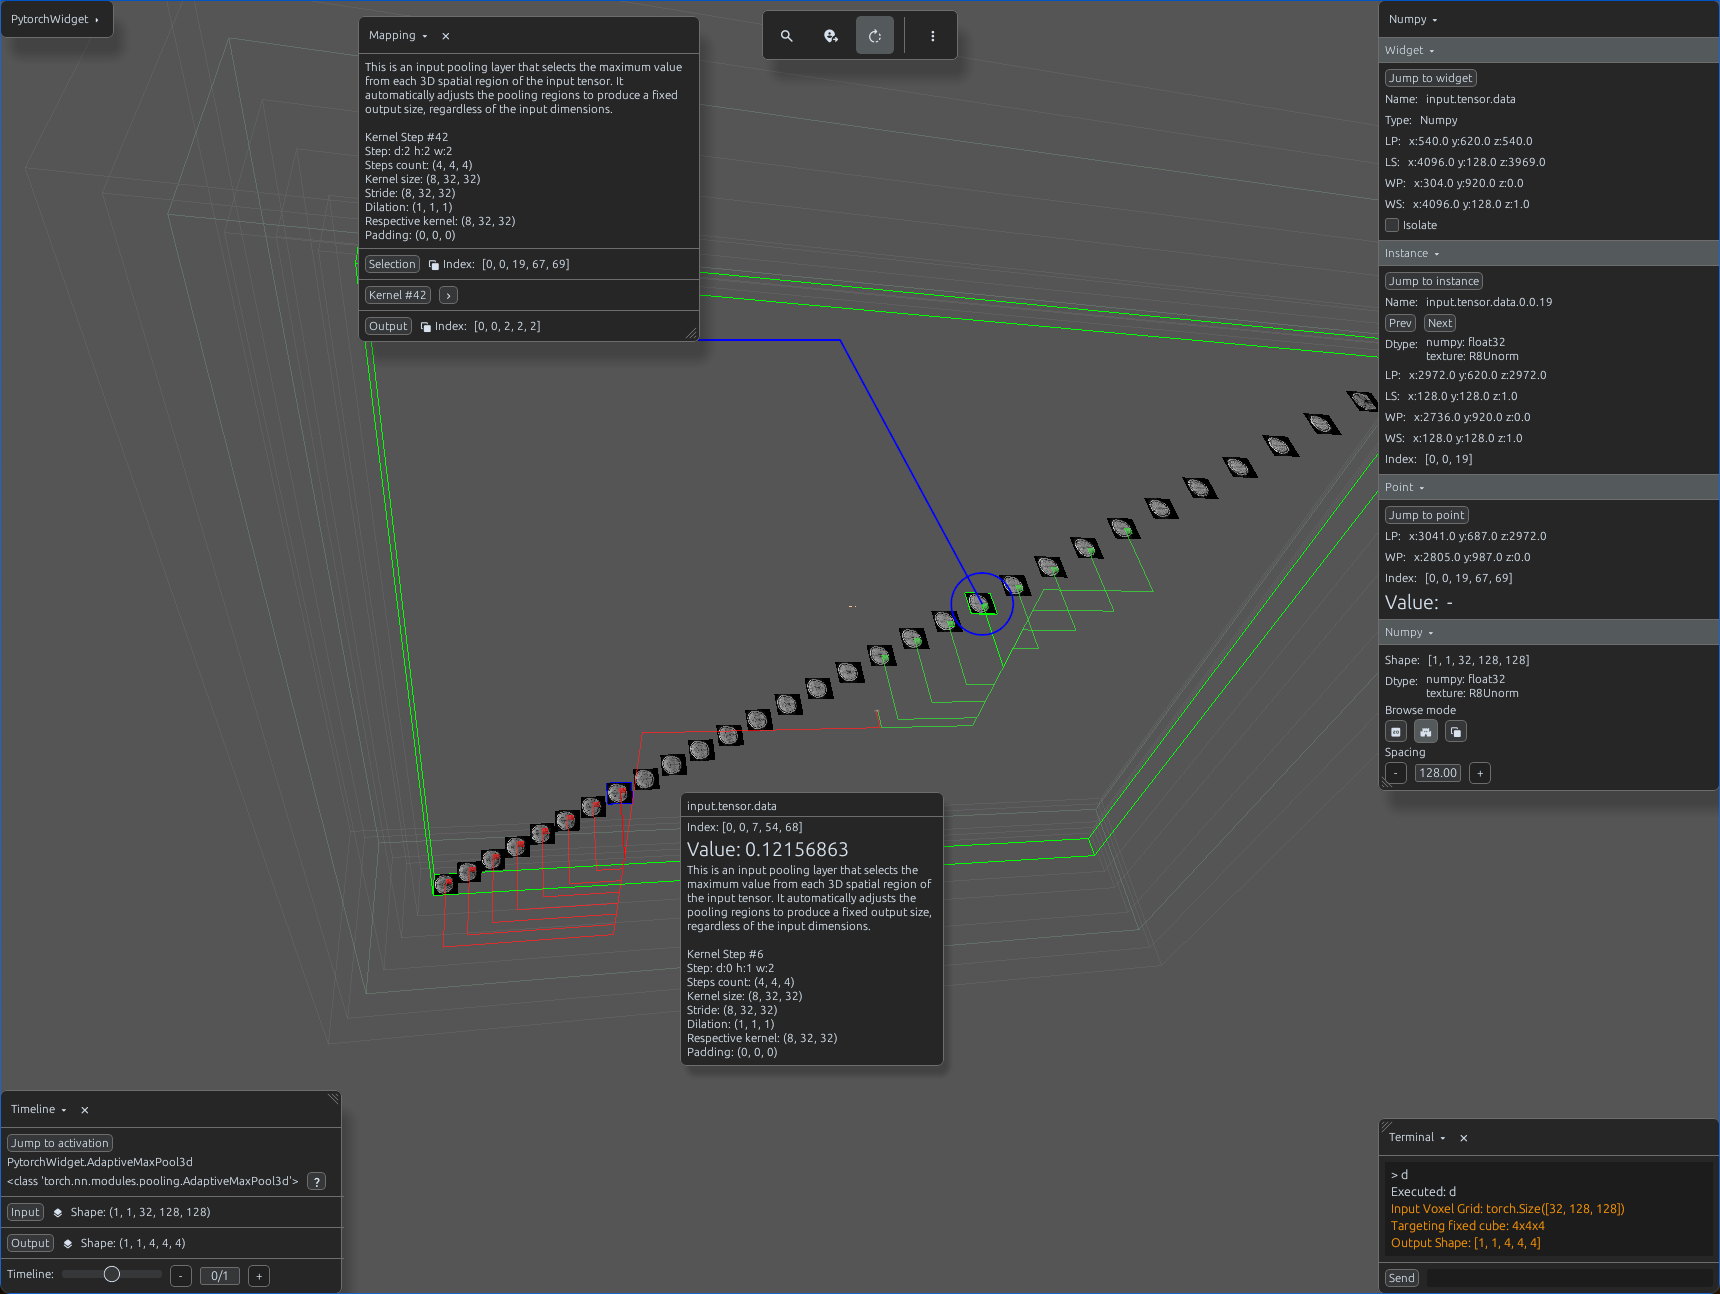Screen dimensions: 1720x1294
Task: Decrease spacing with the minus button
Action: click(x=1396, y=773)
